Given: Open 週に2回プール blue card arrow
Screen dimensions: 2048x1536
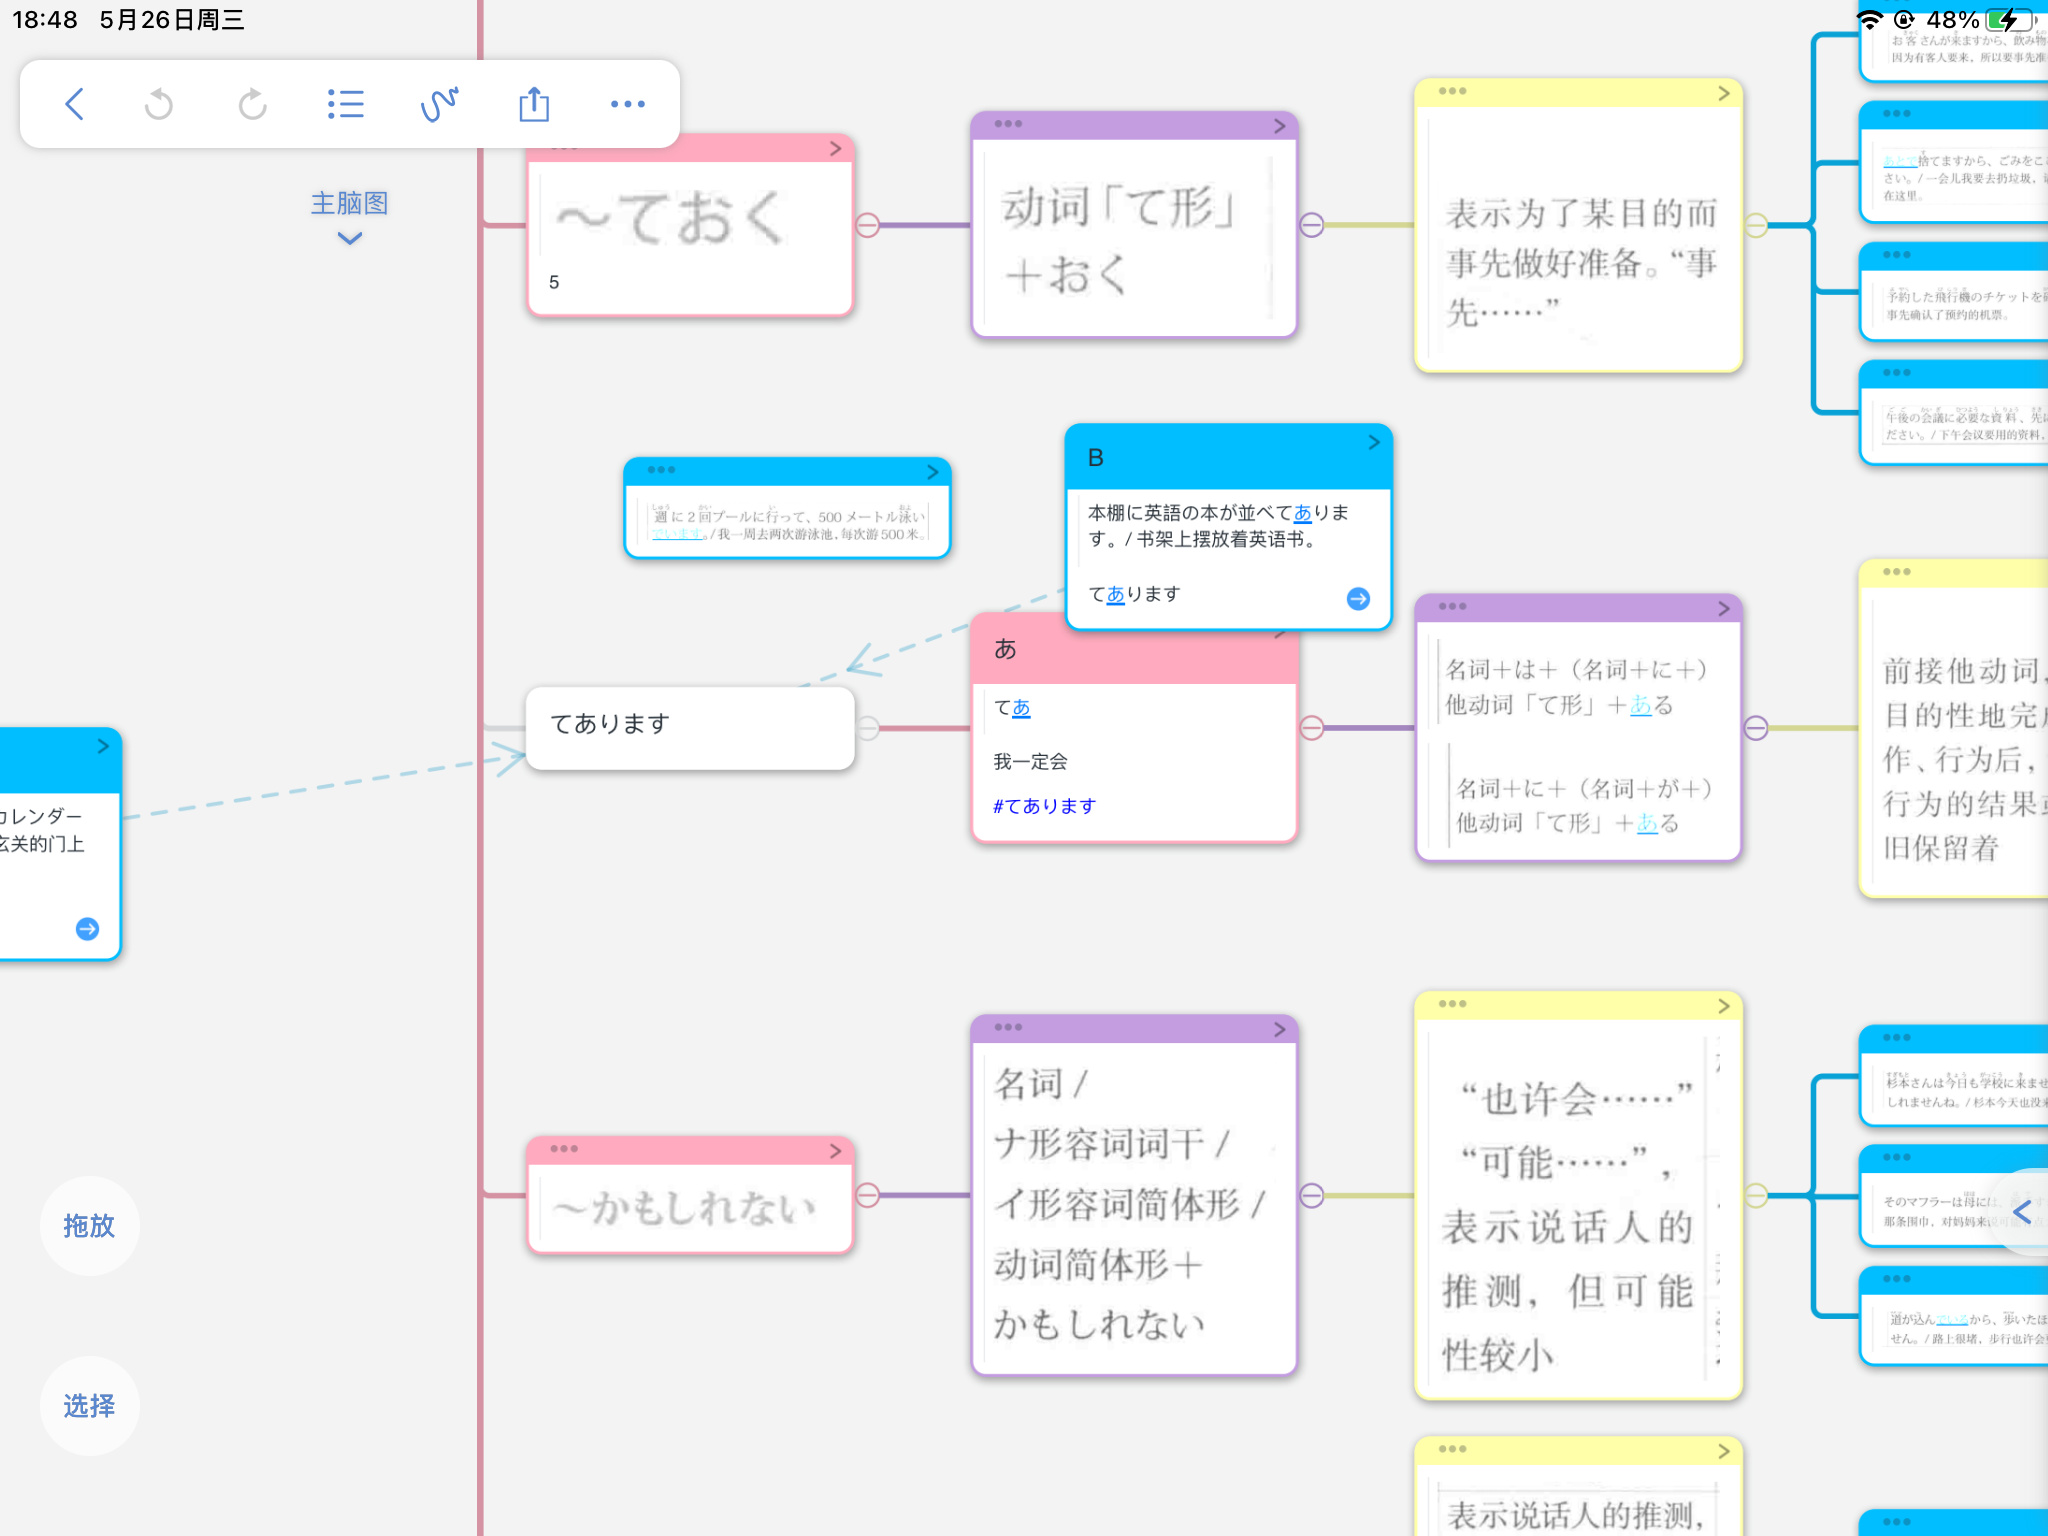Looking at the screenshot, I should (x=932, y=471).
